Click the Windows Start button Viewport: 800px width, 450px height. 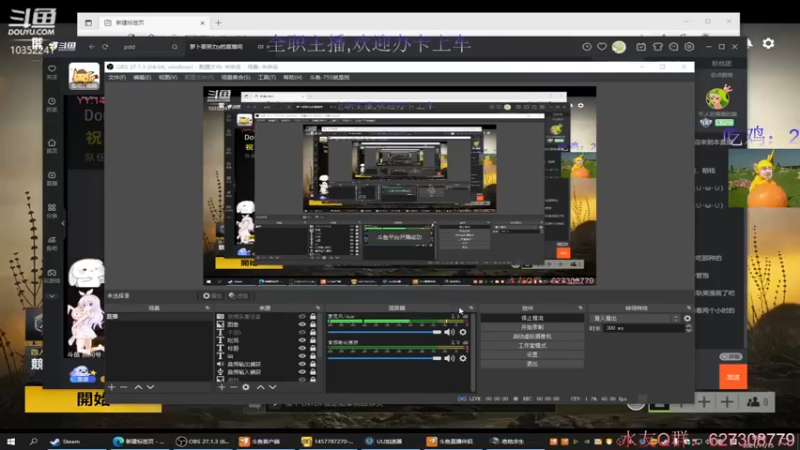pyautogui.click(x=11, y=441)
